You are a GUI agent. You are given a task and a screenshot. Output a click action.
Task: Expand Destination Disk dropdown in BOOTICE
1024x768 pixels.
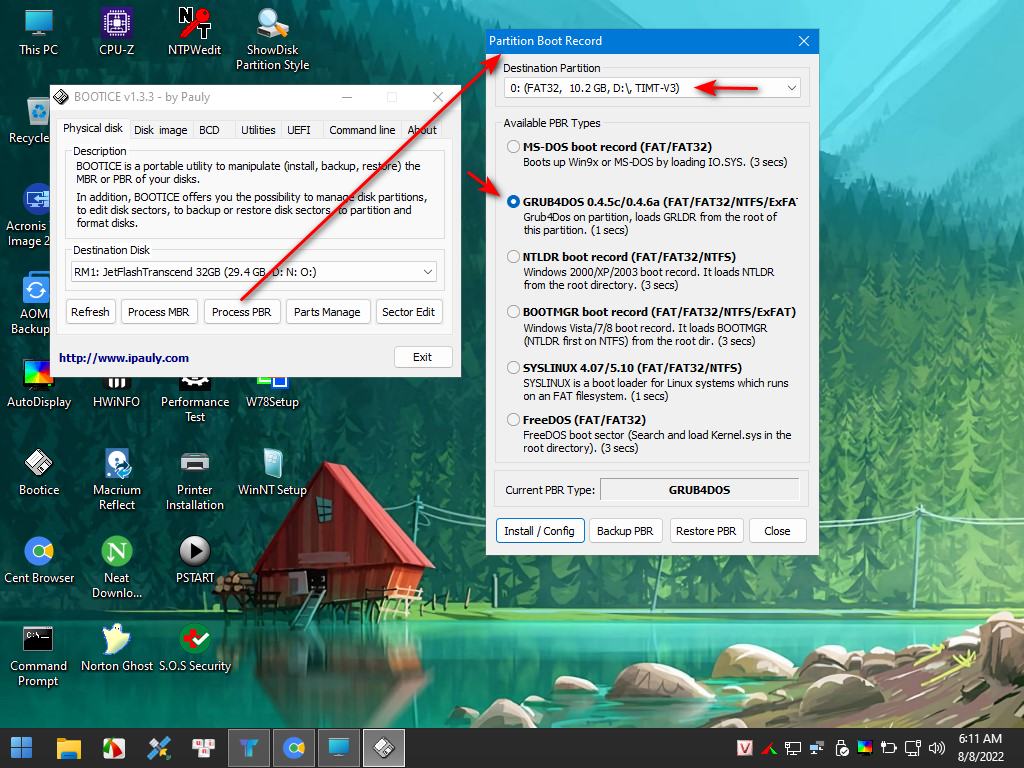[x=428, y=272]
